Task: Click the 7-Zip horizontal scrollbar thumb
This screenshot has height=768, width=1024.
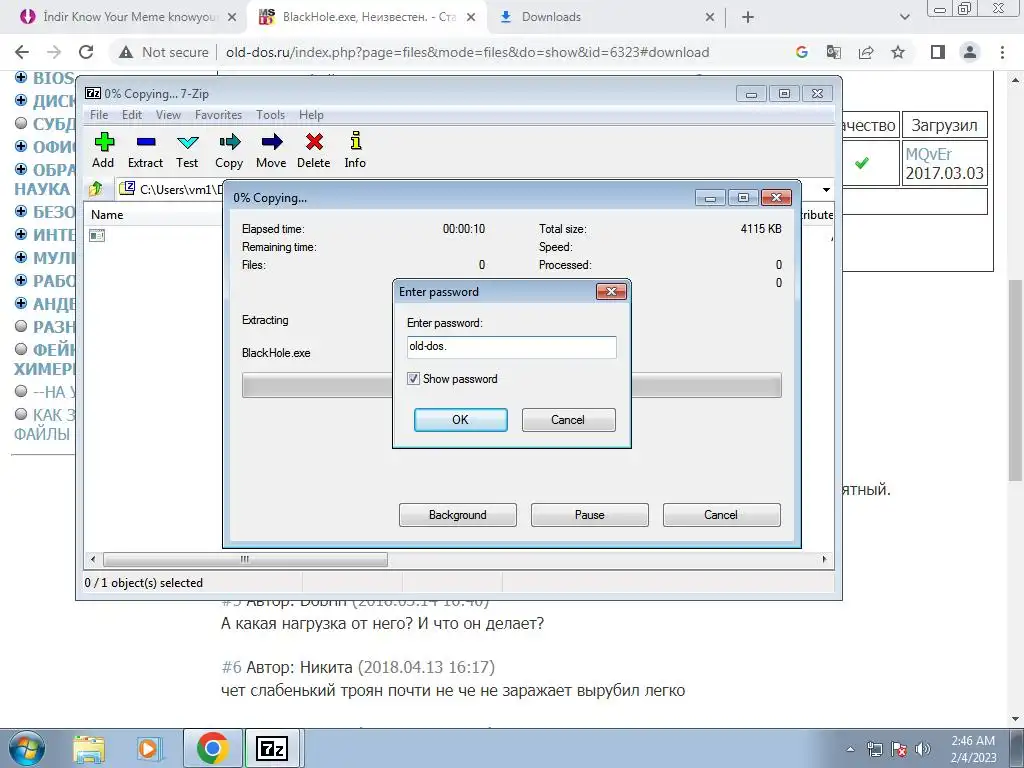Action: pyautogui.click(x=245, y=559)
